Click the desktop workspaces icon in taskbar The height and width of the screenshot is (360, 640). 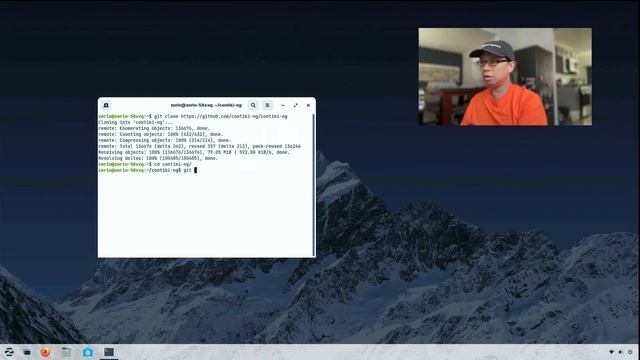point(27,352)
